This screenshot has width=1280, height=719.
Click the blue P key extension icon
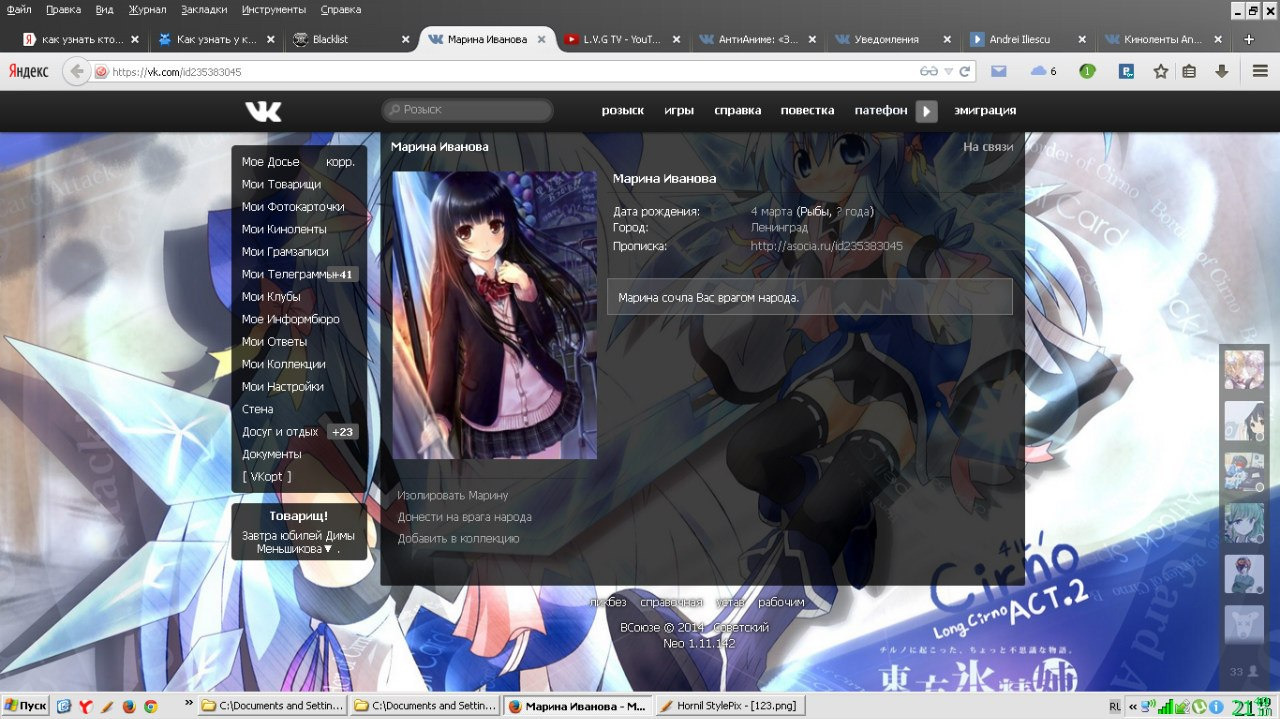point(1126,71)
